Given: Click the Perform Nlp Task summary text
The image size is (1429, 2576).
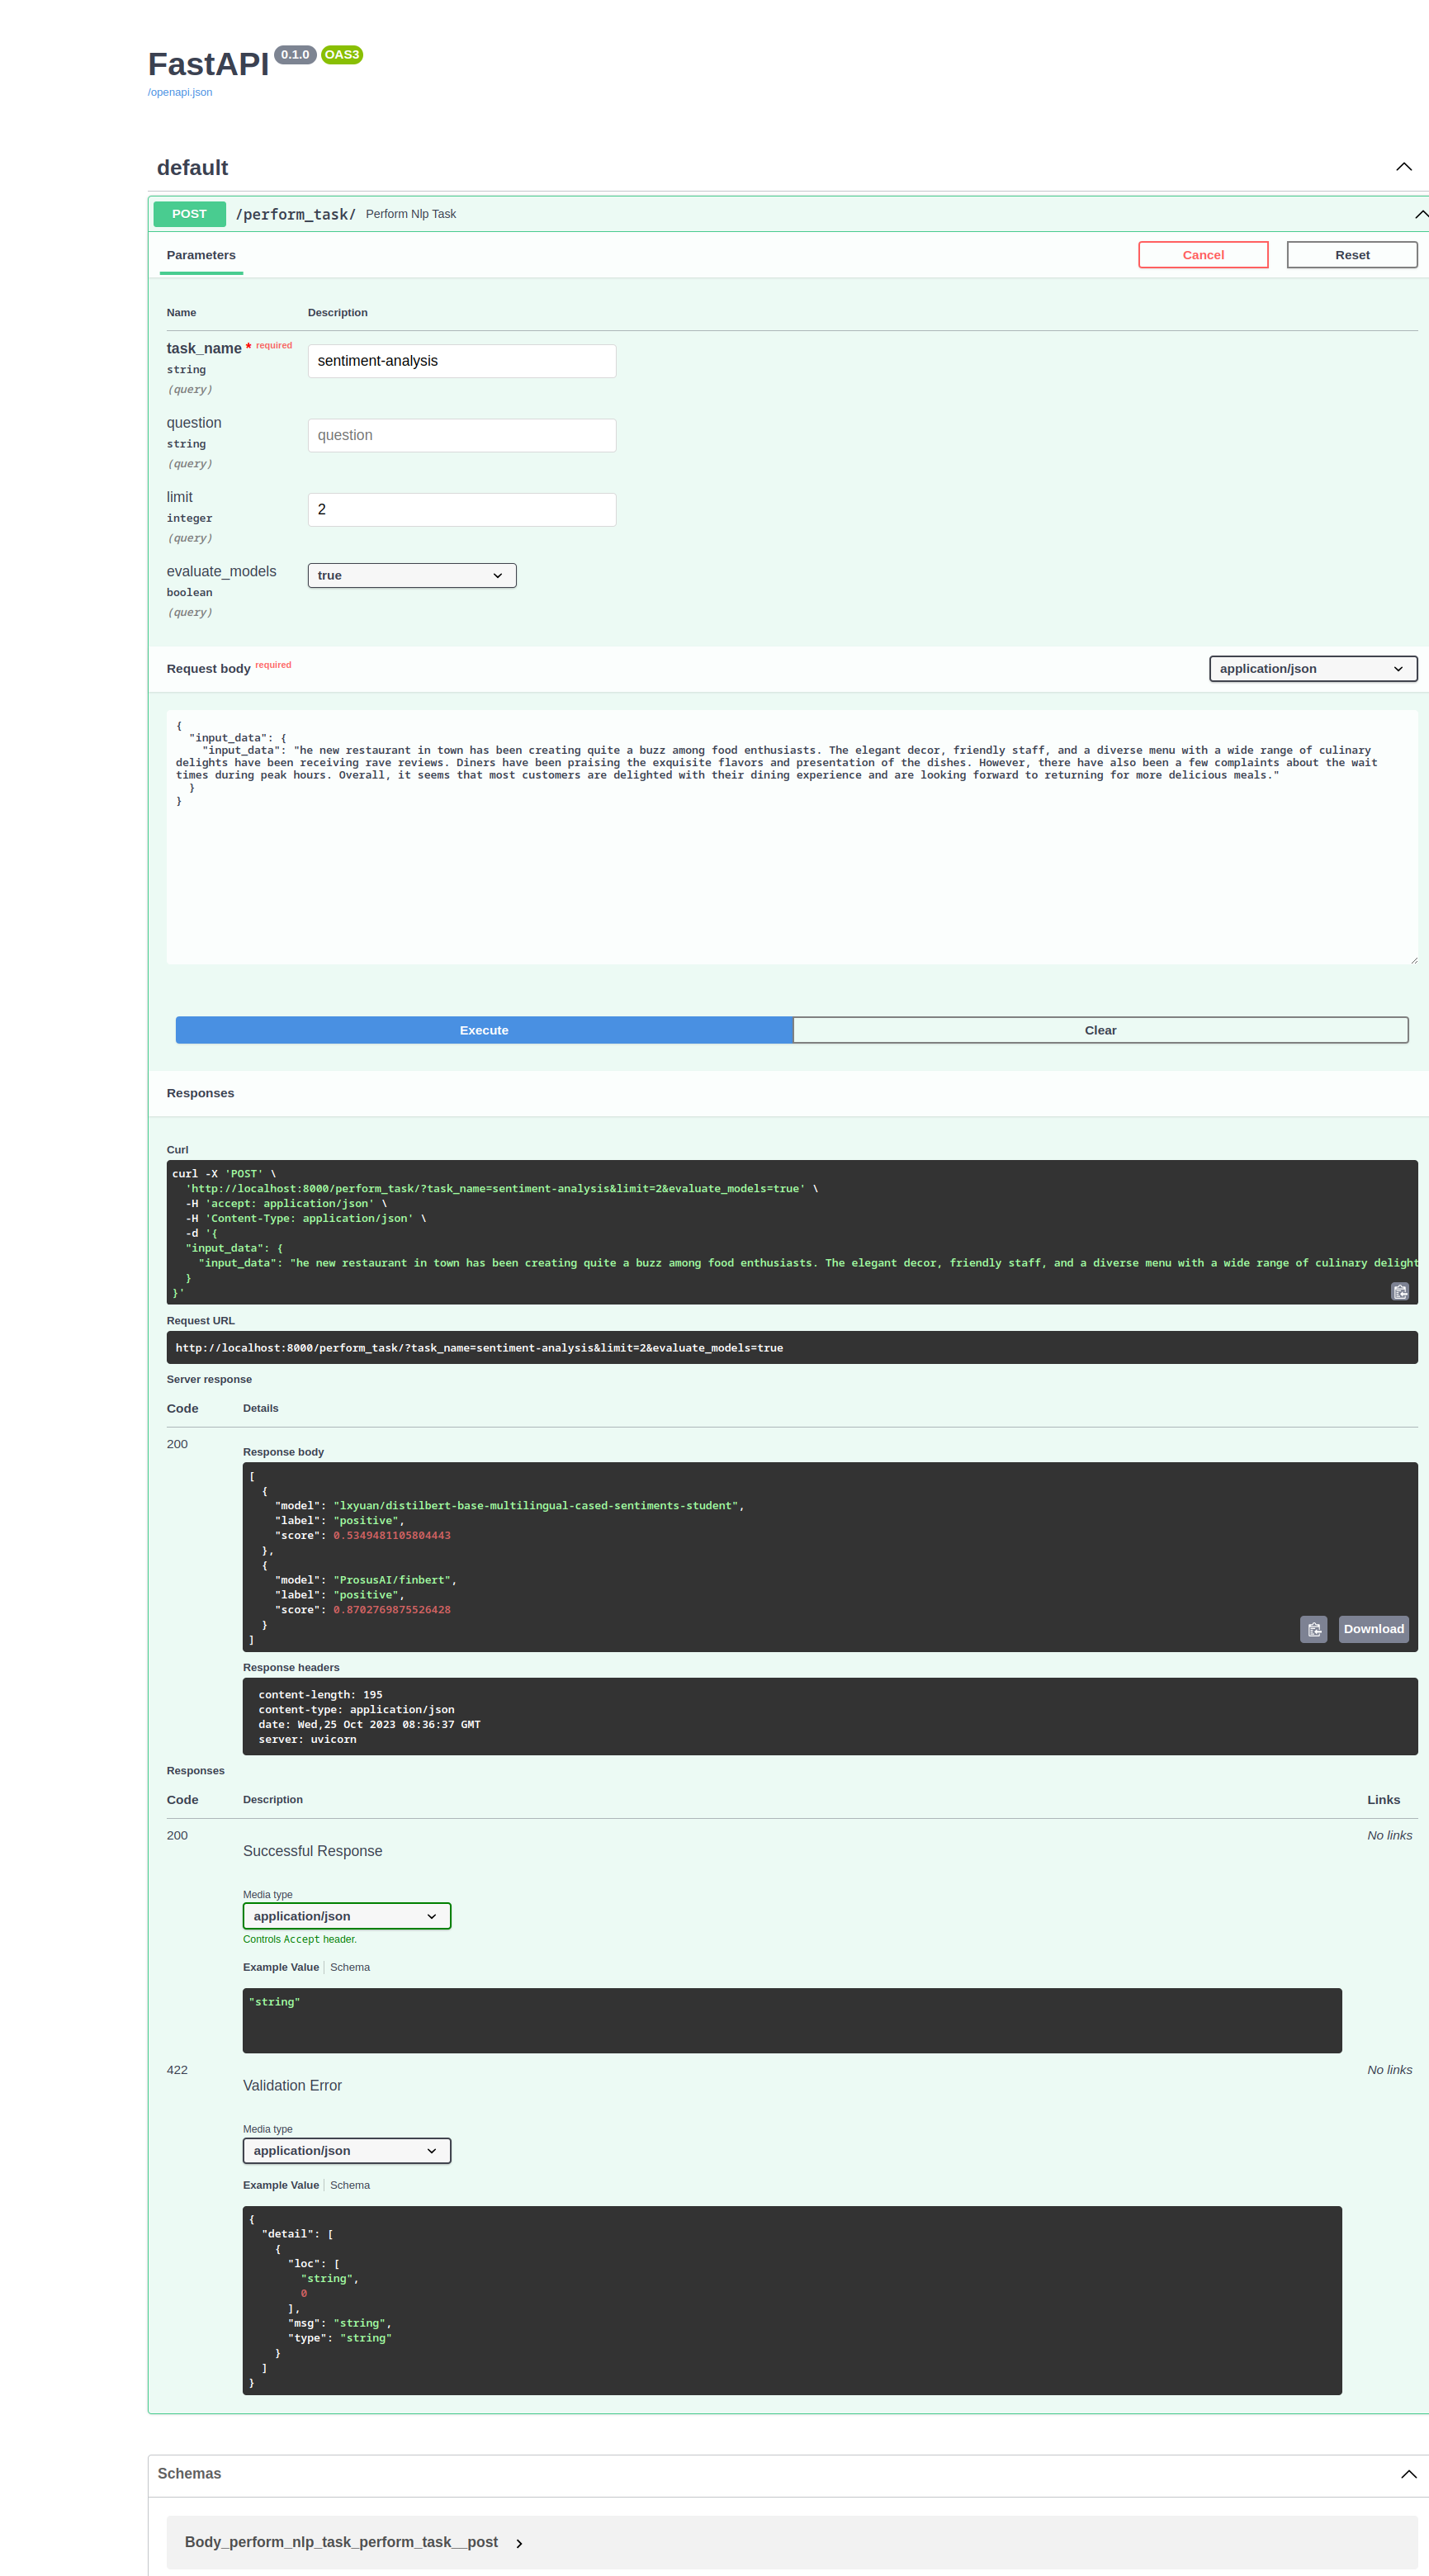Looking at the screenshot, I should tap(411, 214).
